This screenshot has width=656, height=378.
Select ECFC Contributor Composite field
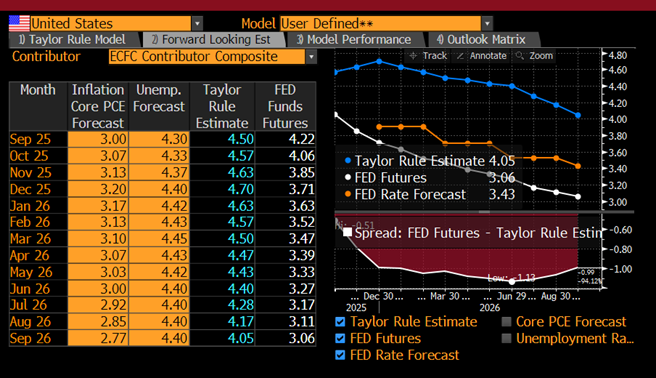pyautogui.click(x=207, y=56)
